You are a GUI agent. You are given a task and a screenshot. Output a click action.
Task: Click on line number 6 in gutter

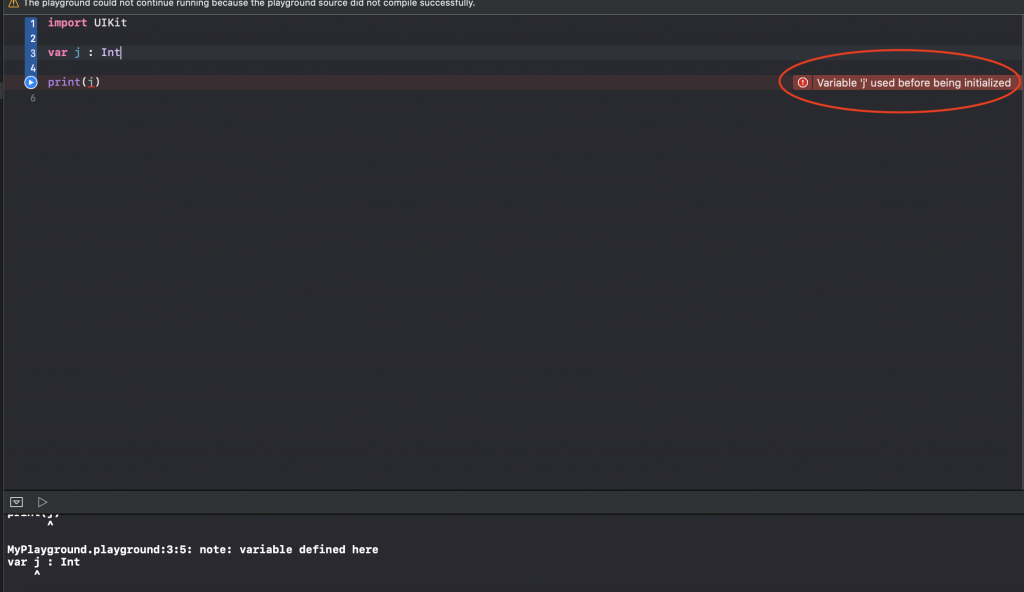point(33,98)
